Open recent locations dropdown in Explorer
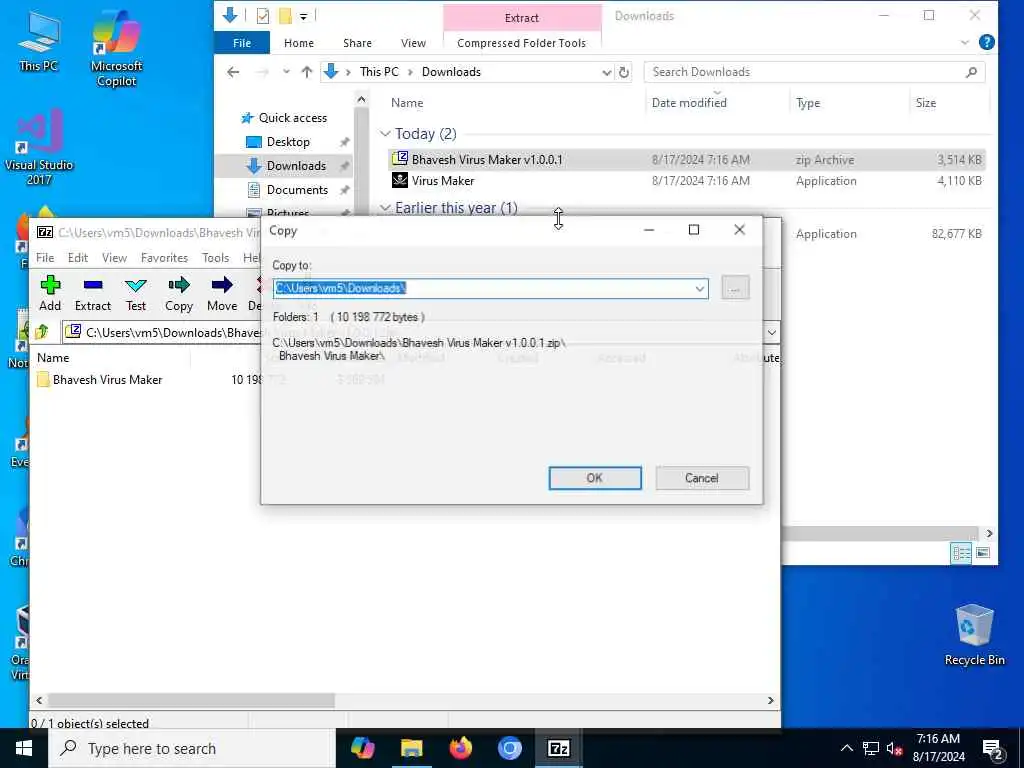Image resolution: width=1024 pixels, height=768 pixels. click(286, 72)
